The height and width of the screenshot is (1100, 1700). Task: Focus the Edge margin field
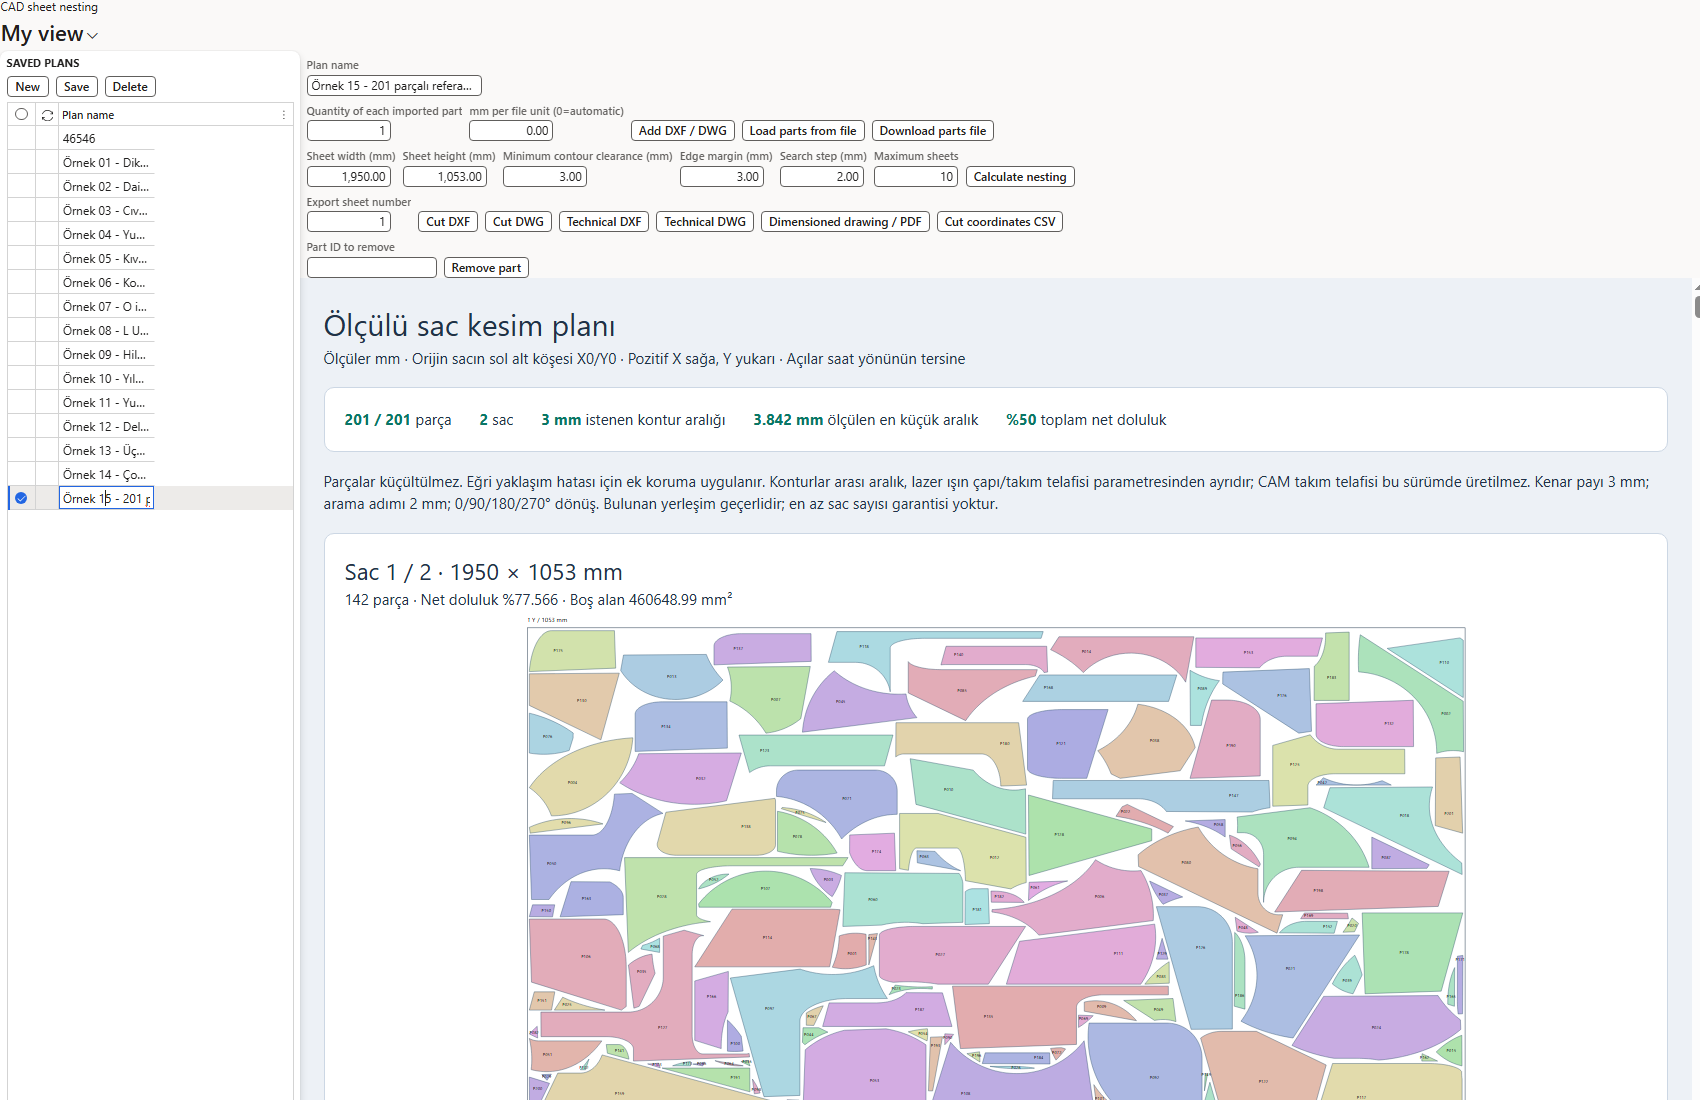pyautogui.click(x=722, y=177)
